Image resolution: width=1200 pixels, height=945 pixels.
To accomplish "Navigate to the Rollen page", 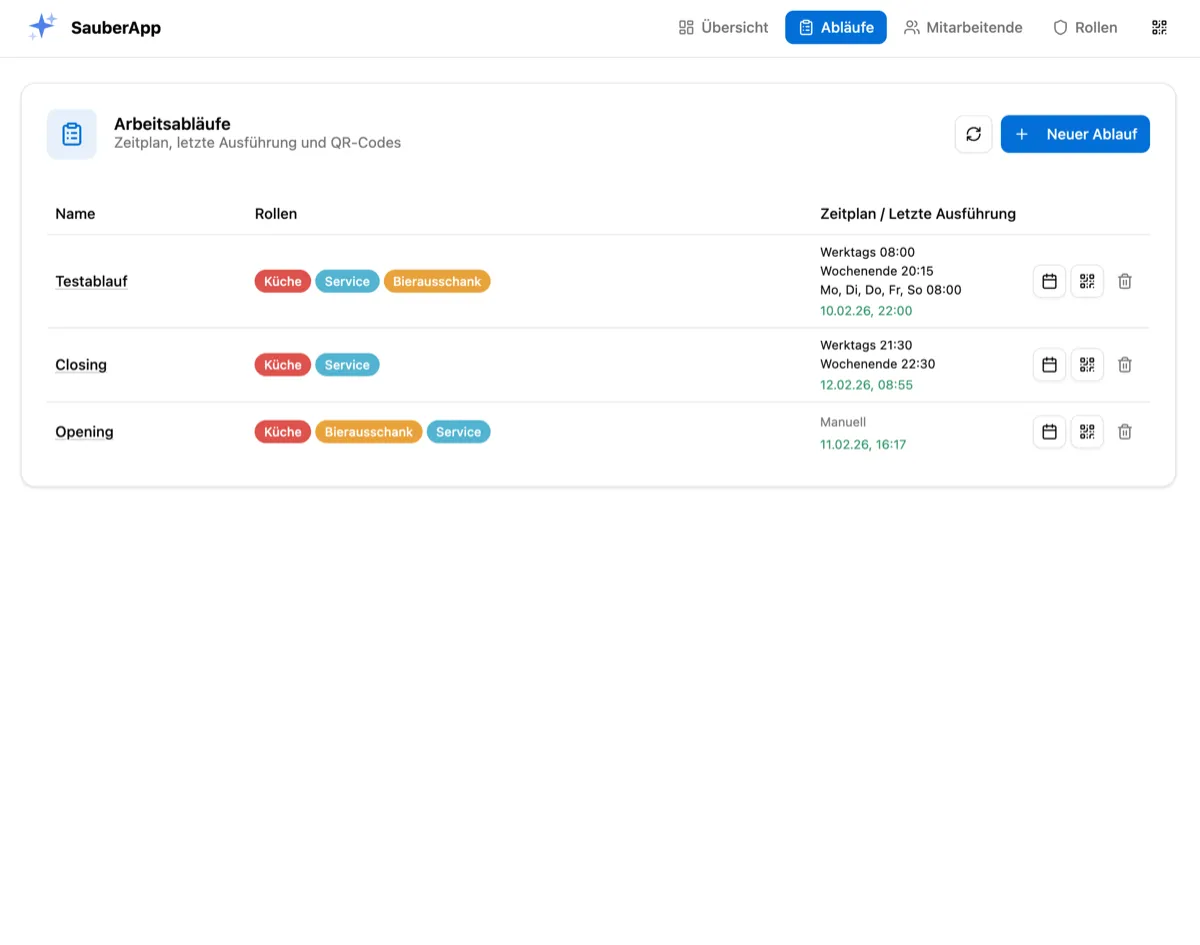I will [1085, 27].
